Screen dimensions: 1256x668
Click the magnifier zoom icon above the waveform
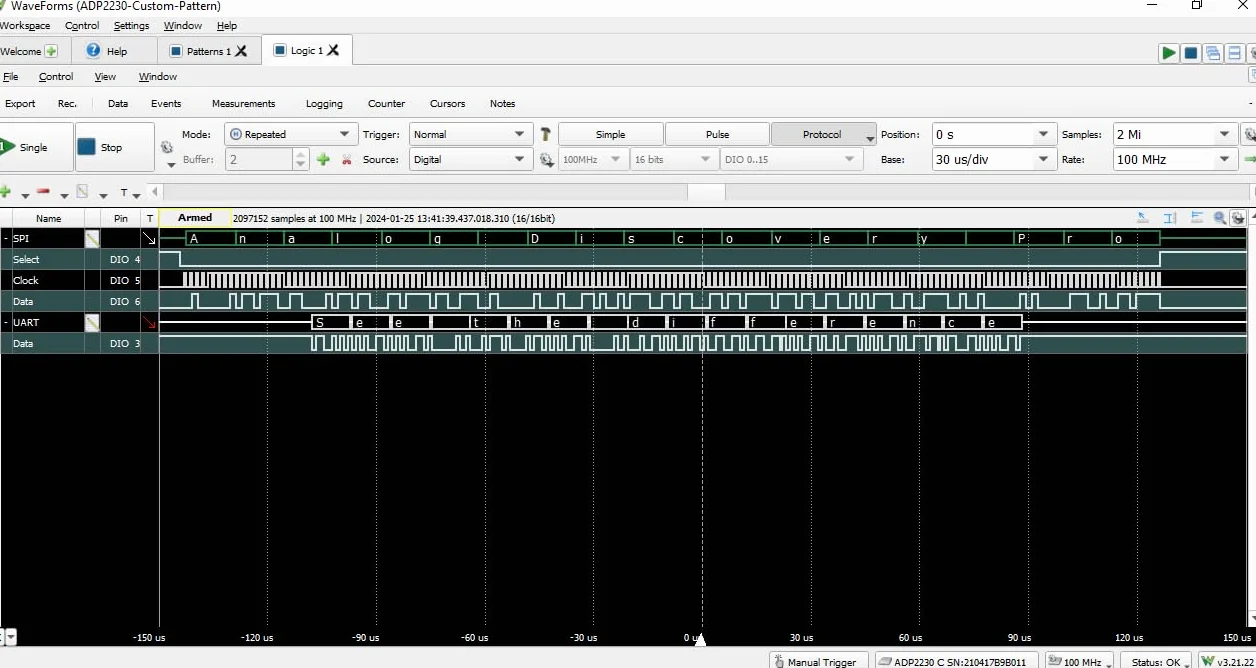pos(1220,217)
